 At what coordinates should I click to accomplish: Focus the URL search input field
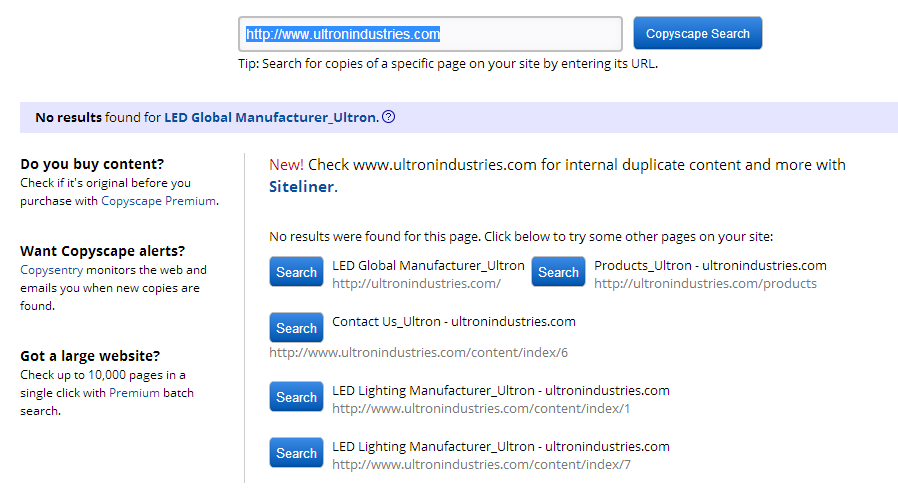click(430, 34)
